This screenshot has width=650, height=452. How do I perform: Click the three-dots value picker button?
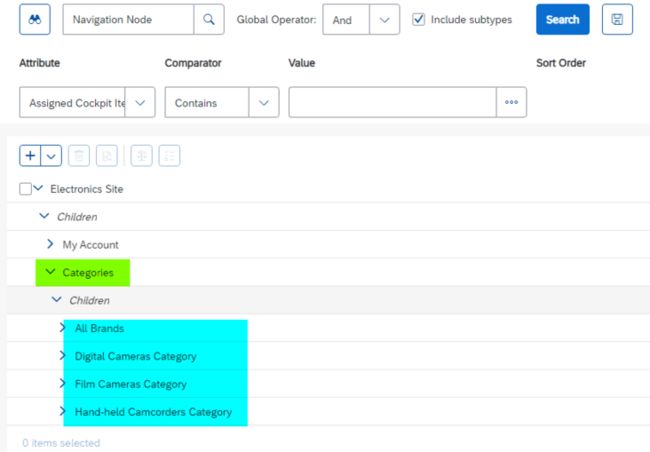[511, 102]
